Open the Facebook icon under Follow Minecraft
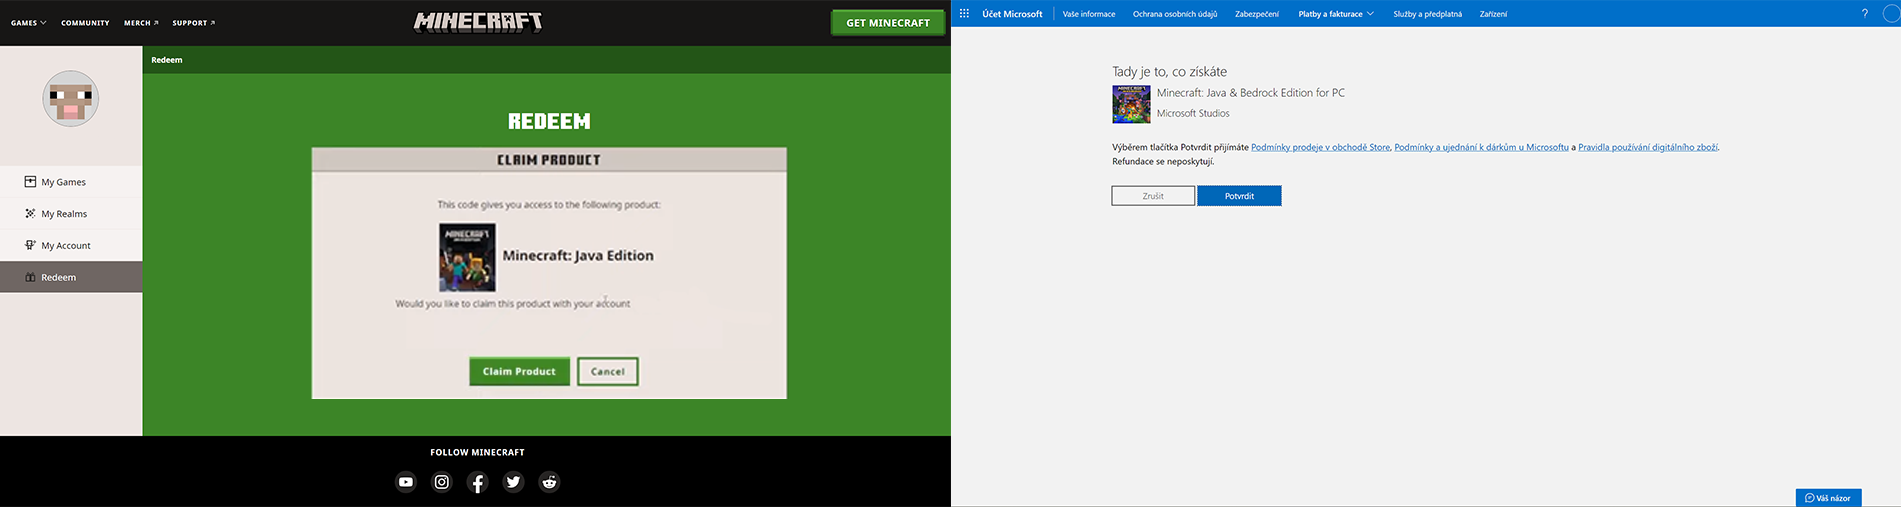This screenshot has height=507, width=1901. click(477, 482)
